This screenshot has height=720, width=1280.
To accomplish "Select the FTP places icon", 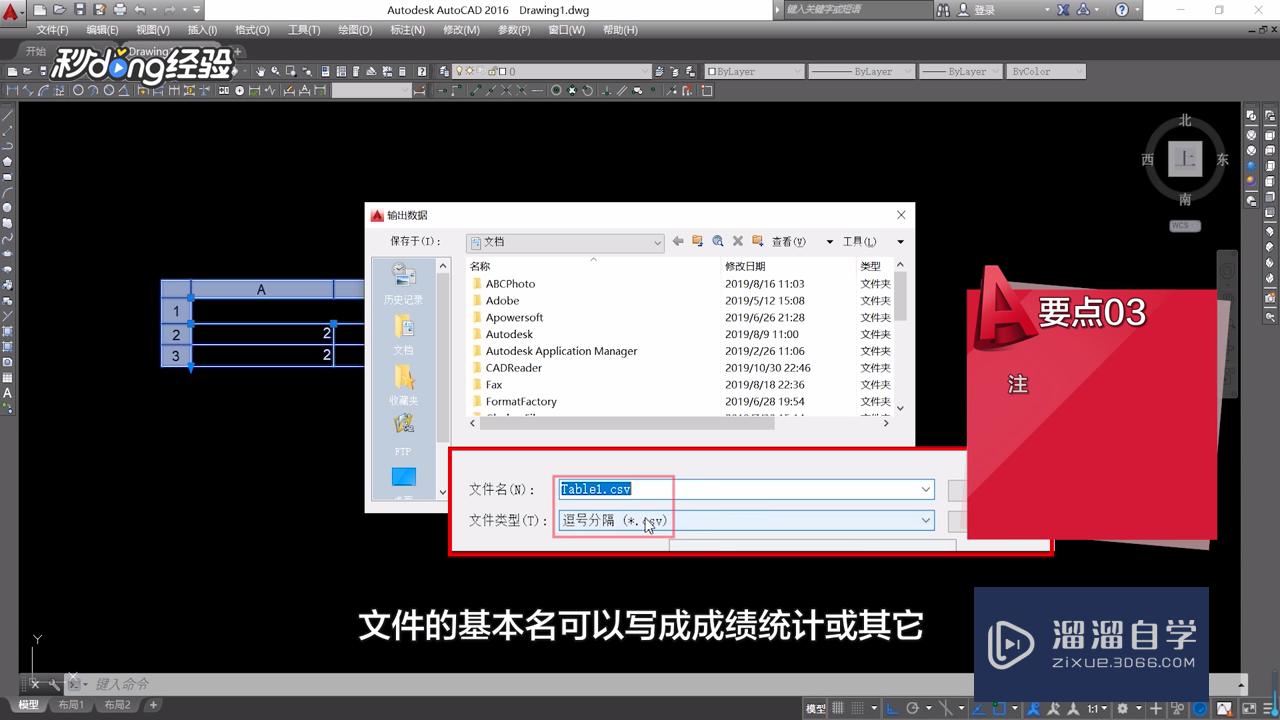I will (x=404, y=434).
